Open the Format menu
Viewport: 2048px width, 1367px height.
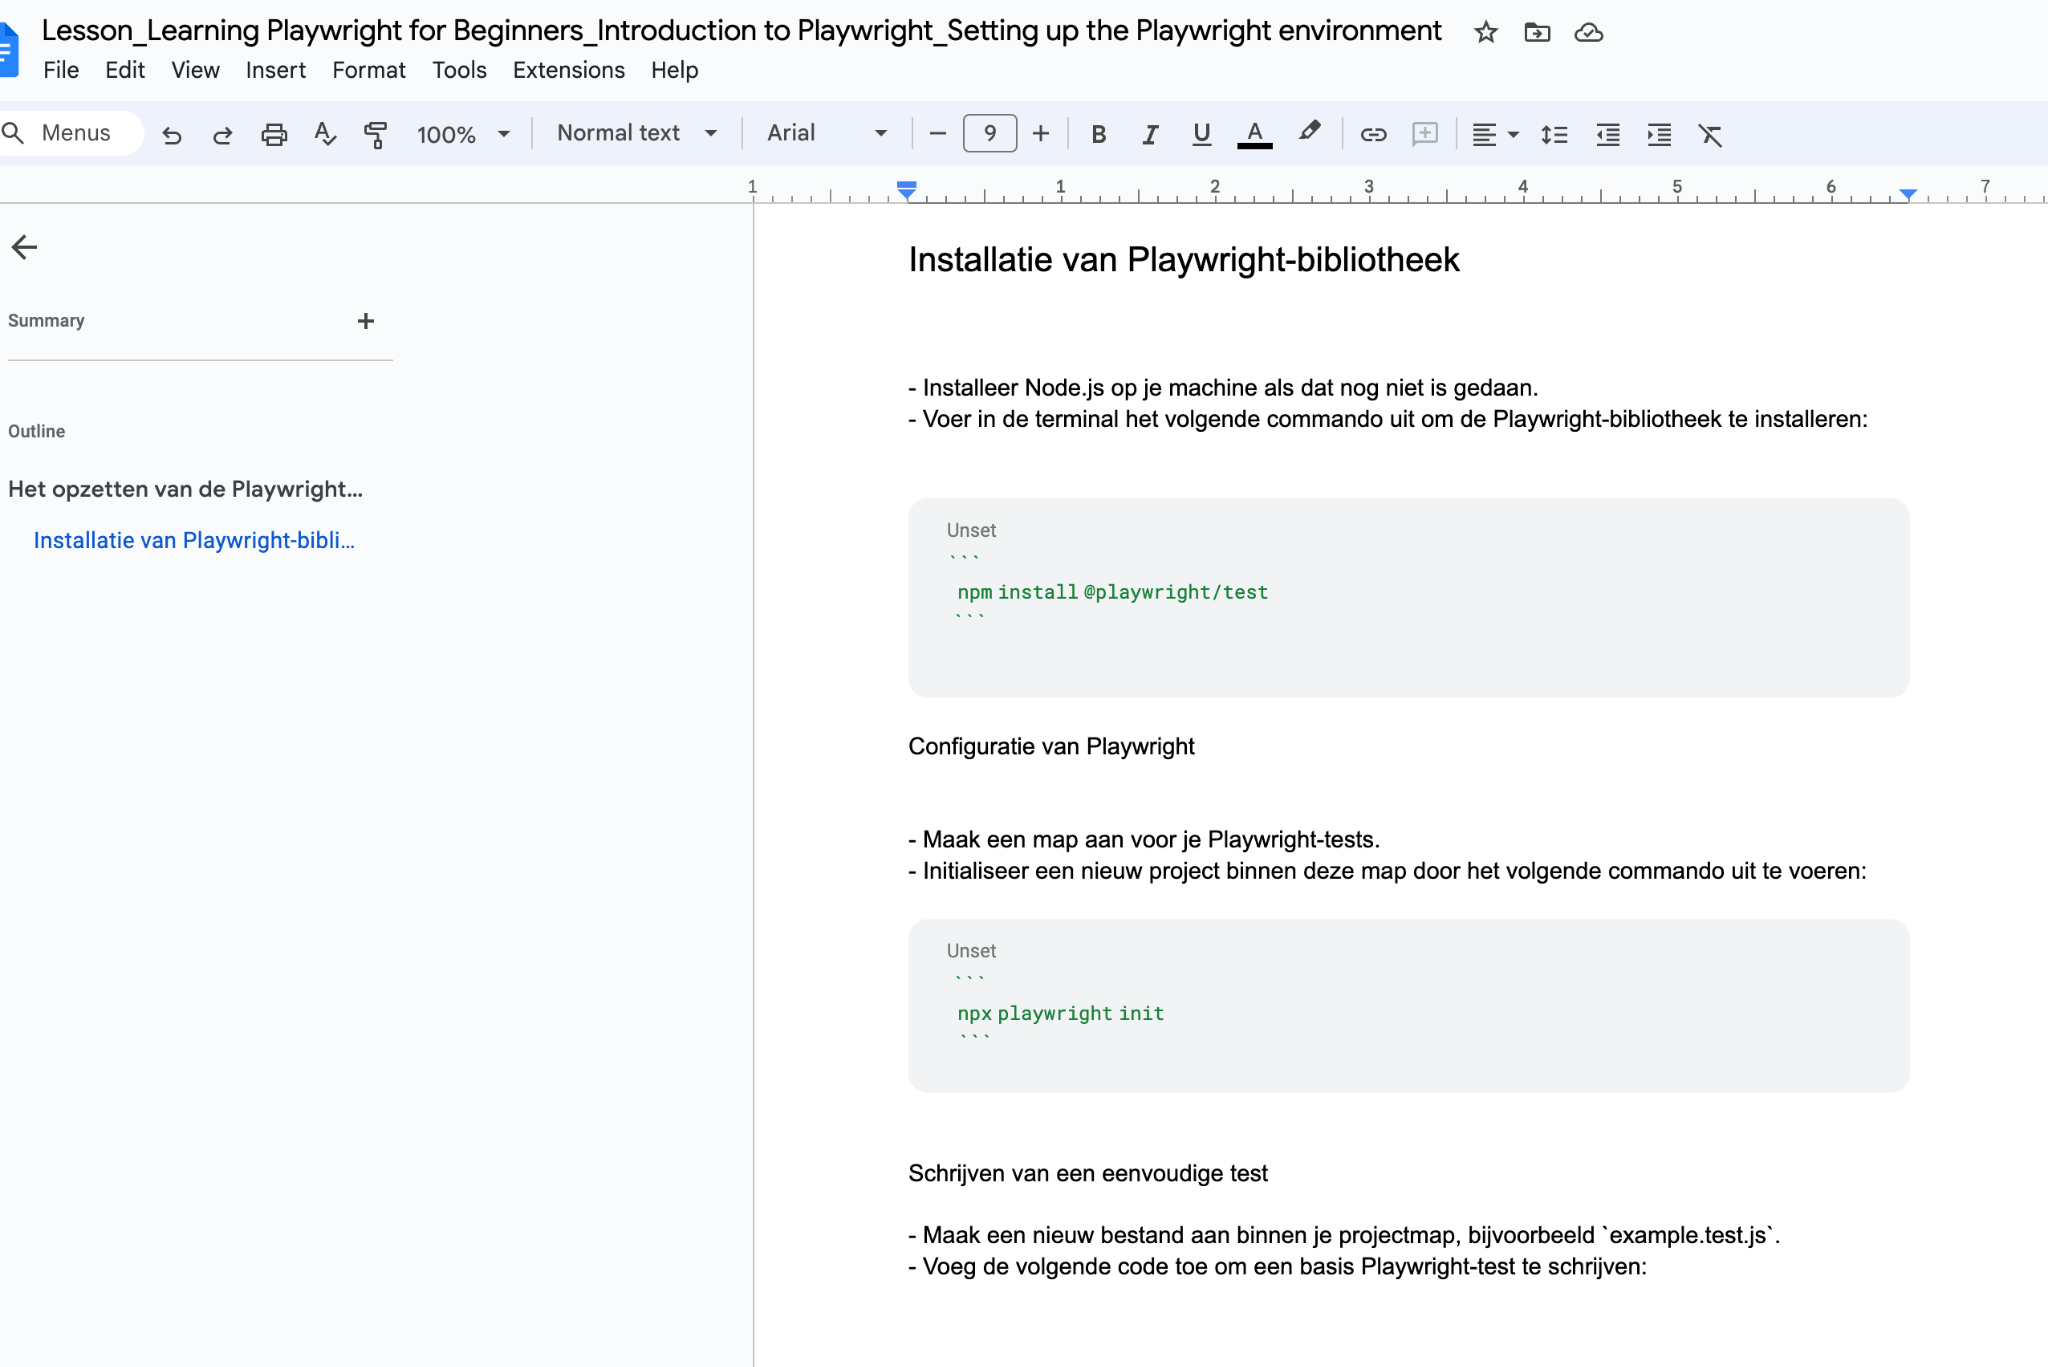[369, 70]
